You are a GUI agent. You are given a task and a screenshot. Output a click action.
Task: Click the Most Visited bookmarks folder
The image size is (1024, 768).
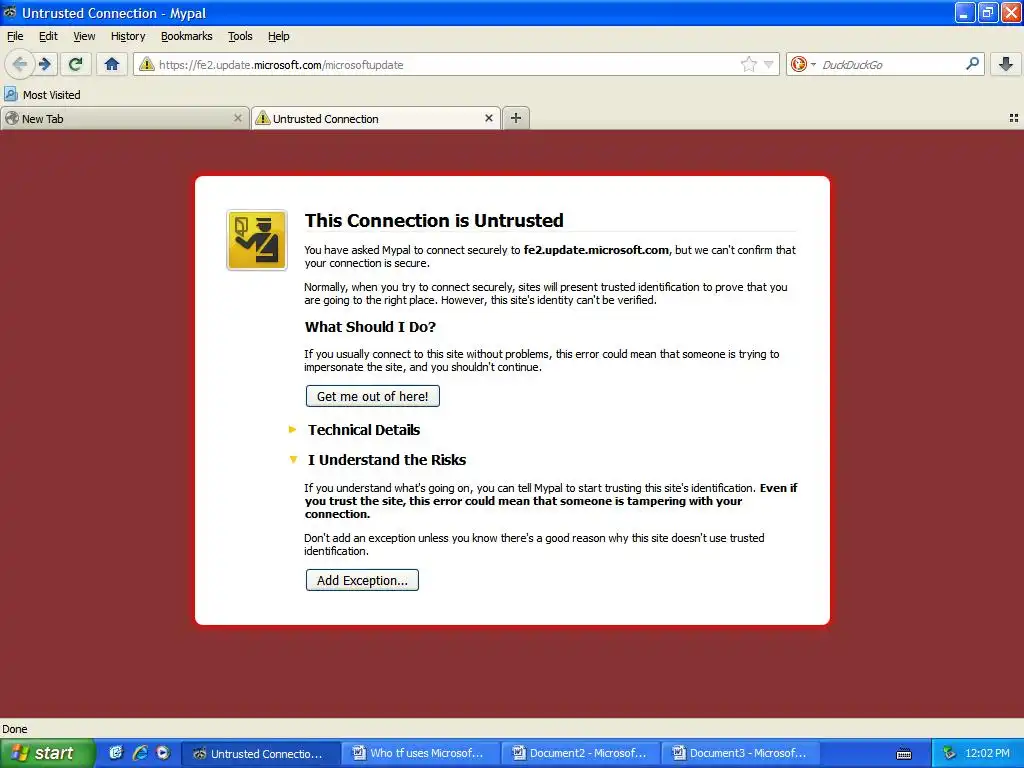coord(42,95)
